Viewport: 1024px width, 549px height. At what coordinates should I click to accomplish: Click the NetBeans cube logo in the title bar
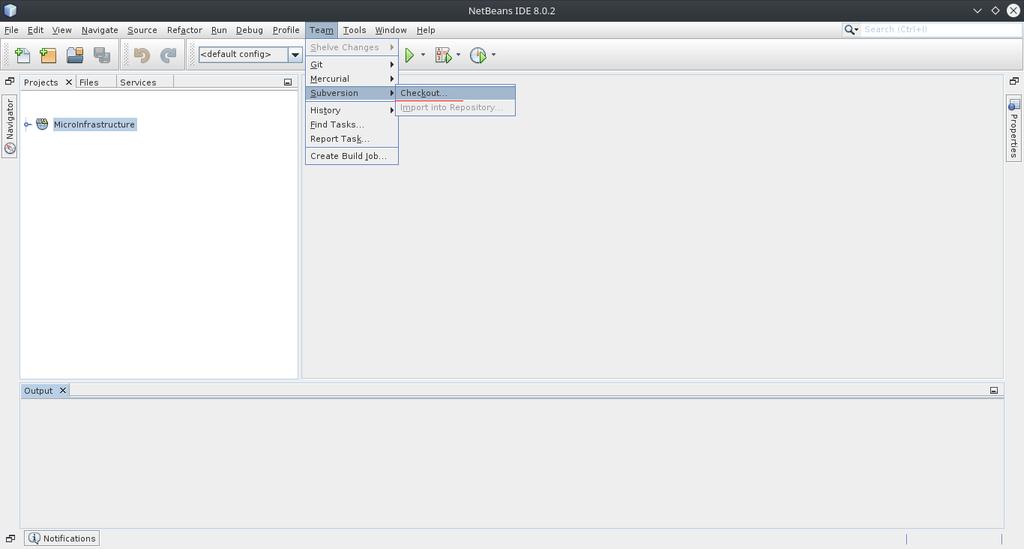coord(10,10)
